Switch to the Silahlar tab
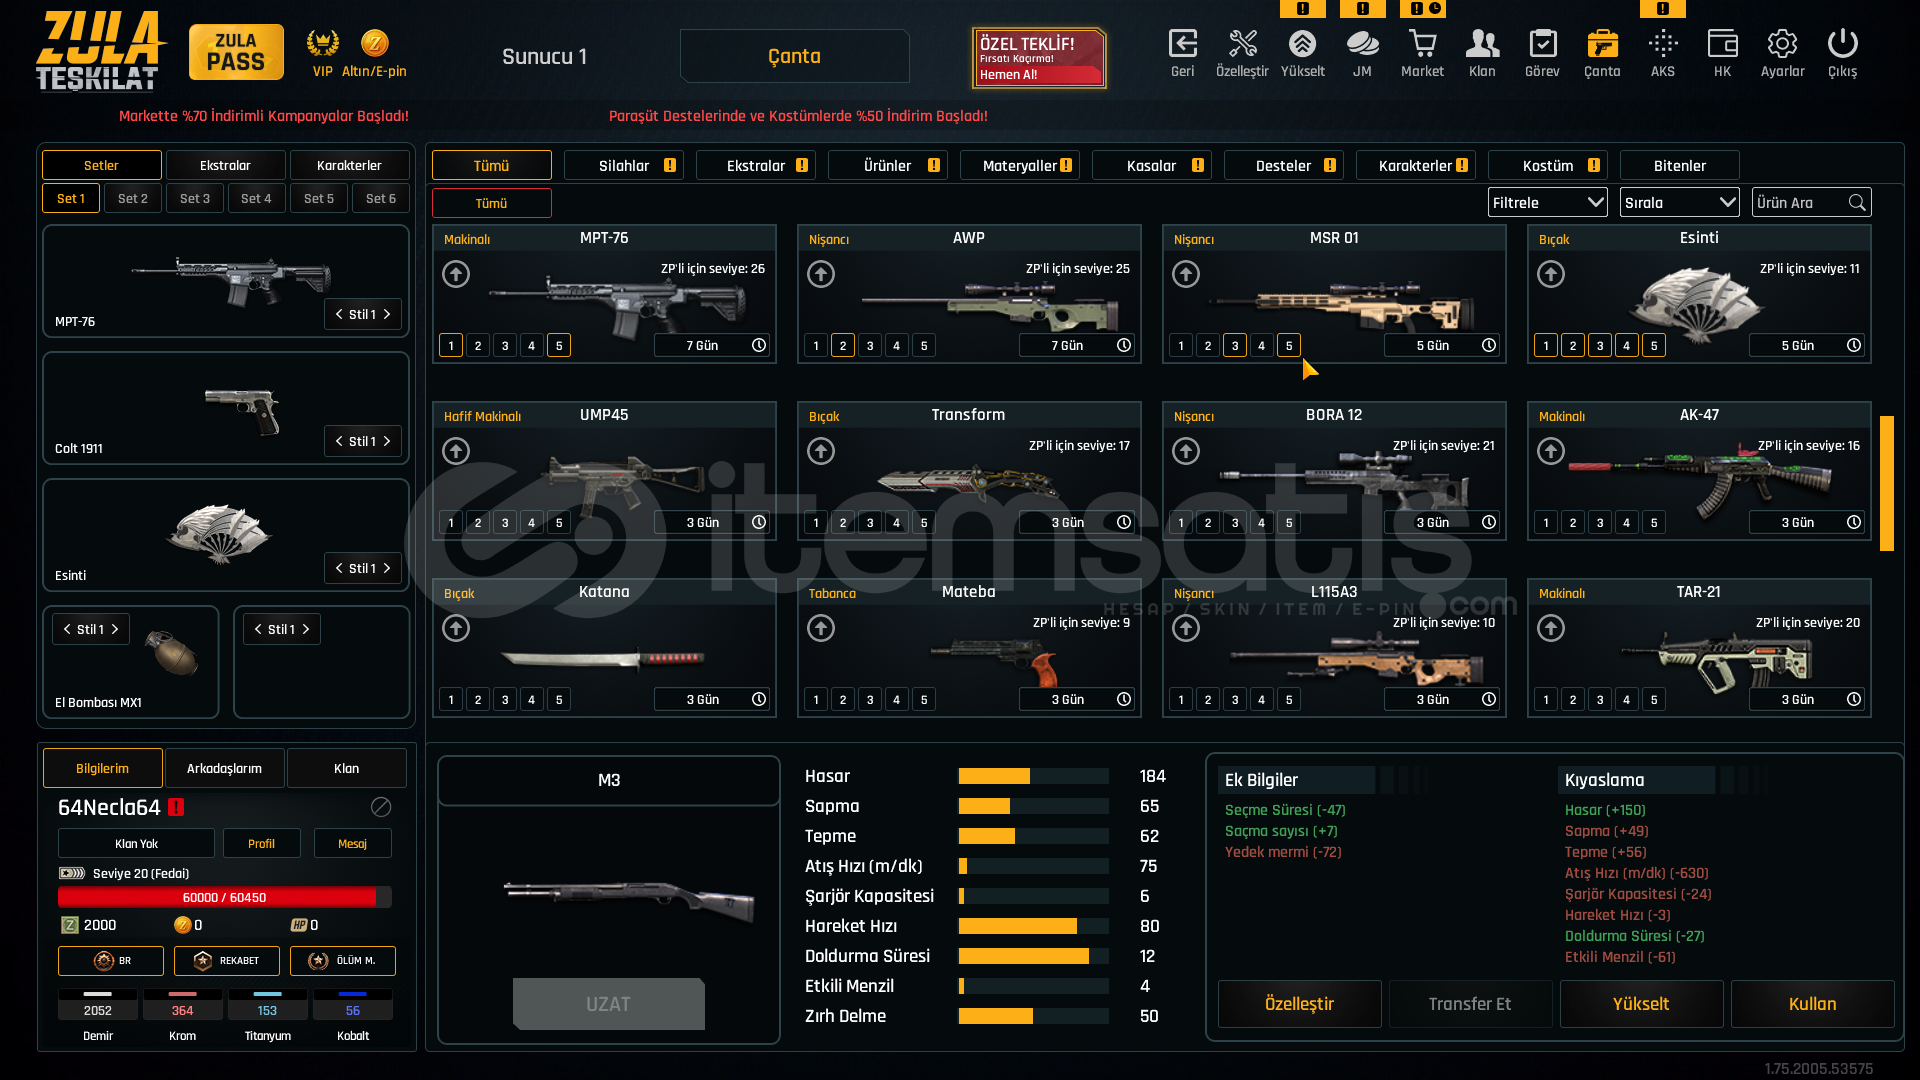The image size is (1920, 1080). click(624, 165)
